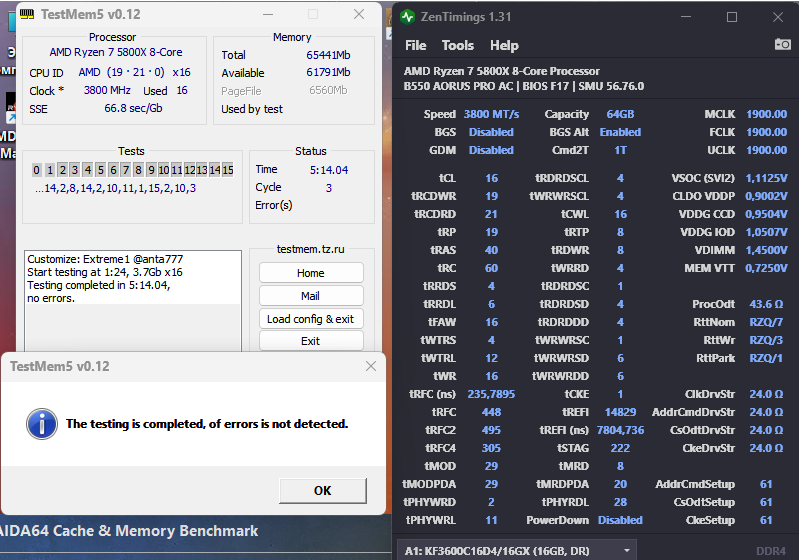Click the AIDA64 Cache & Memory Benchmark title
Viewport: 800px width, 560px height.
(x=129, y=531)
